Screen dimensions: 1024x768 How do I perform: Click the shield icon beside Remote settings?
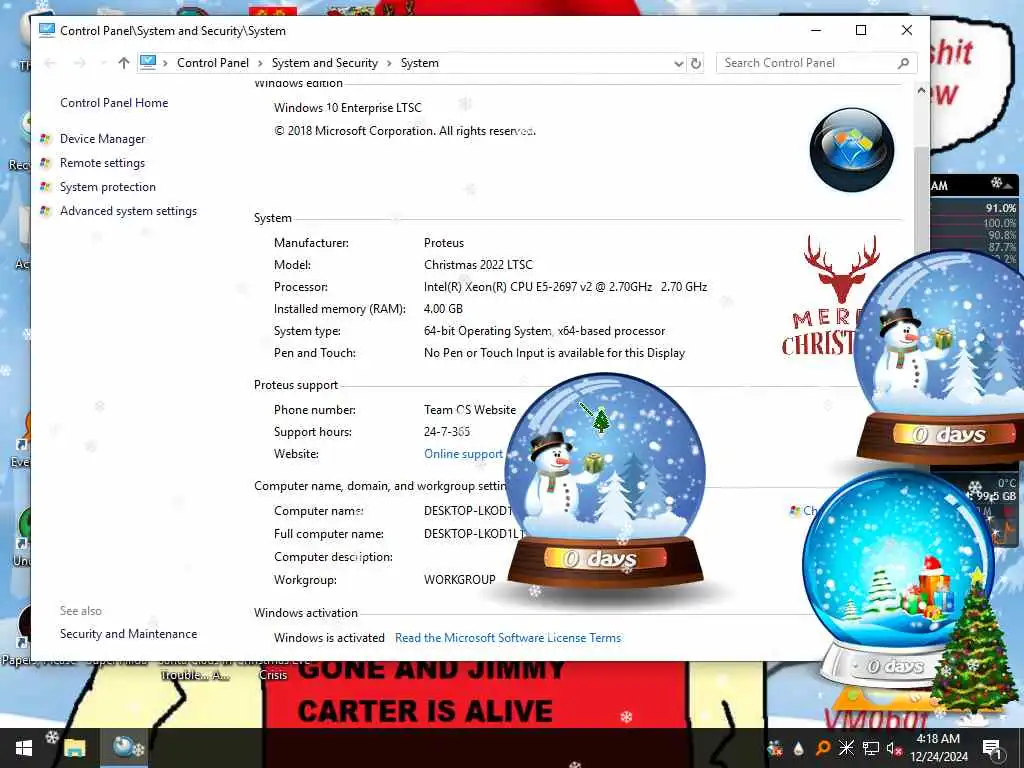[x=45, y=163]
